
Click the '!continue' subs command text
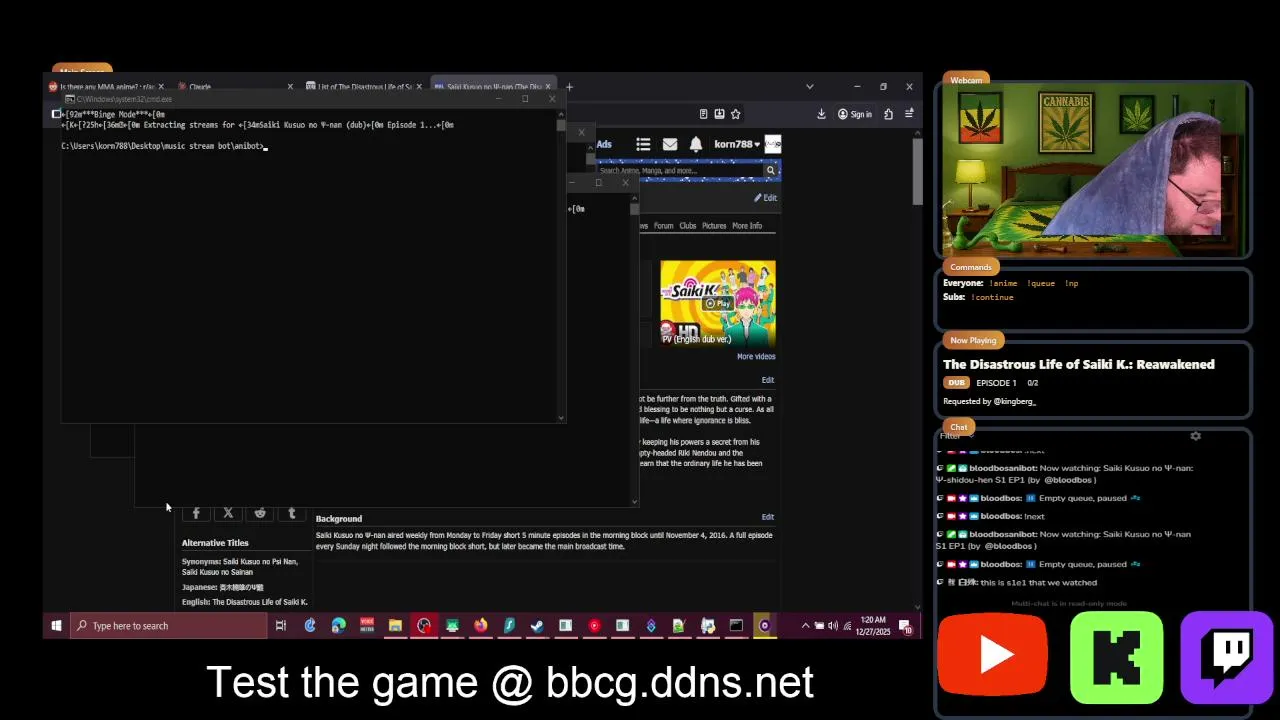point(992,297)
